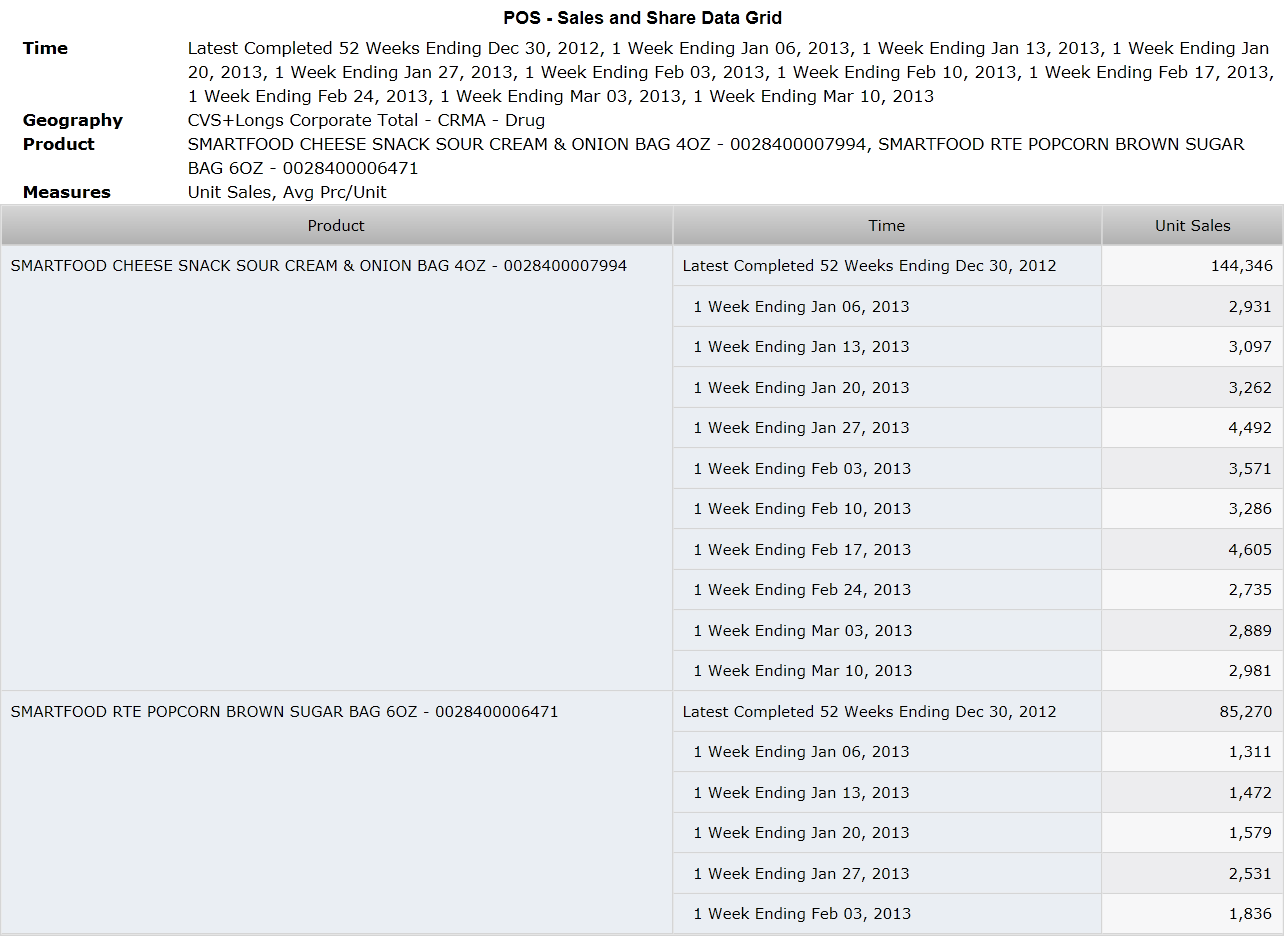This screenshot has height=946, width=1284.
Task: Select Brown Sugar 'Jan 13, 2013' time cell
Action: tap(887, 792)
